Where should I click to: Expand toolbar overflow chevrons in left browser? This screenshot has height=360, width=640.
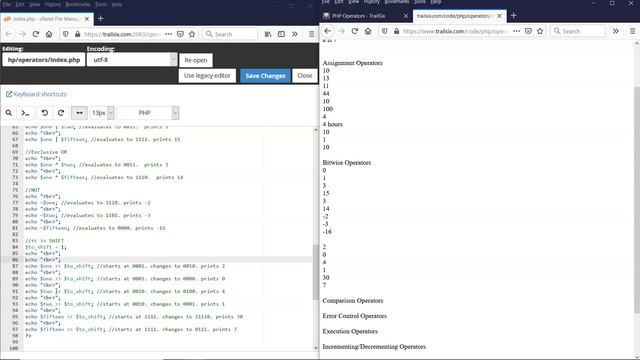click(x=295, y=34)
